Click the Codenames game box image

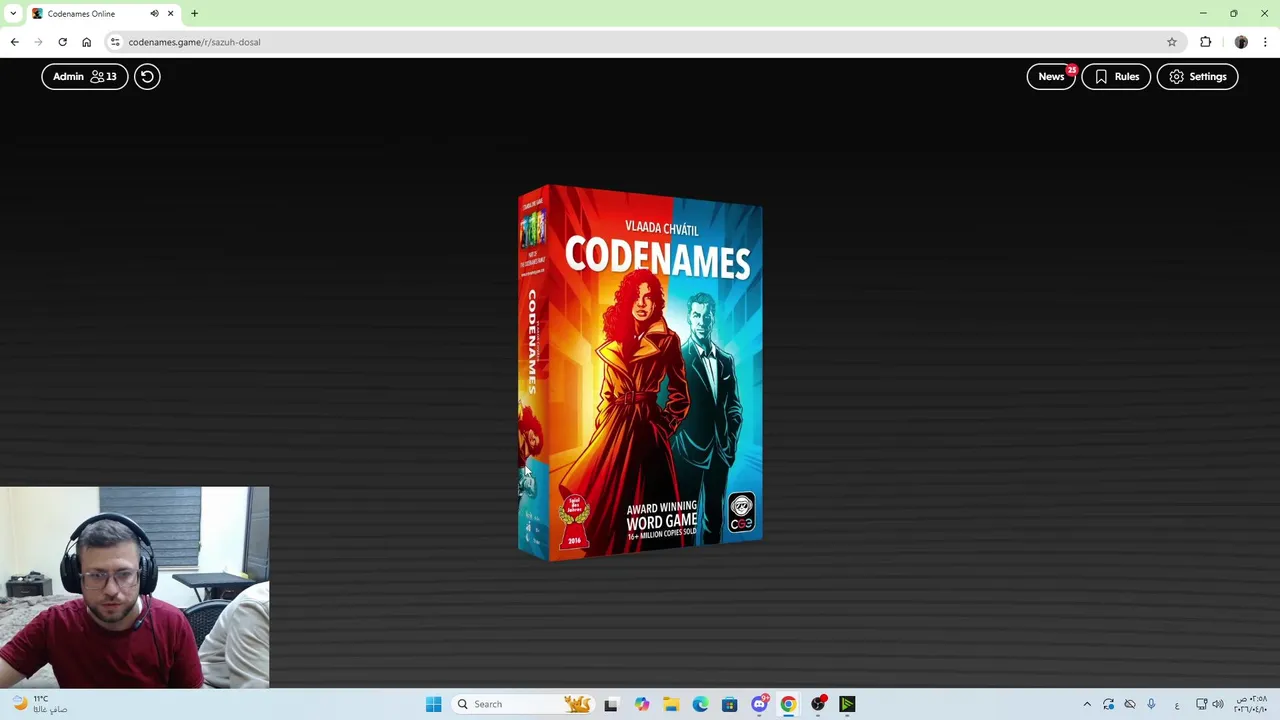(640, 372)
